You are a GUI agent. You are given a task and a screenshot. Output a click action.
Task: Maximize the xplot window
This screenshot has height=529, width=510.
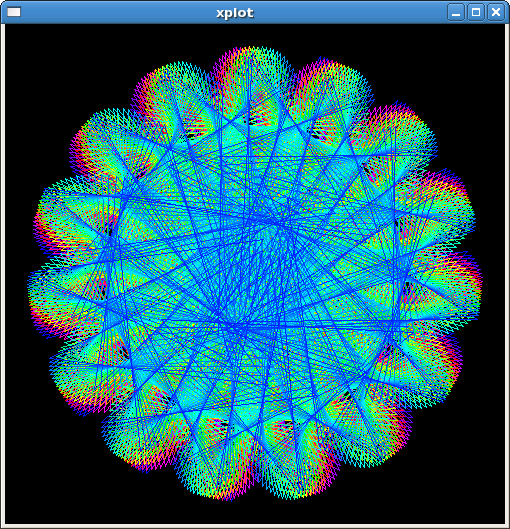[x=476, y=12]
